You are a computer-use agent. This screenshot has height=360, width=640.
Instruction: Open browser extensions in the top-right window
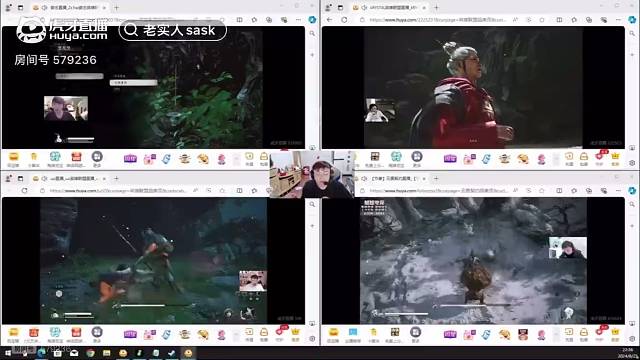tap(574, 20)
